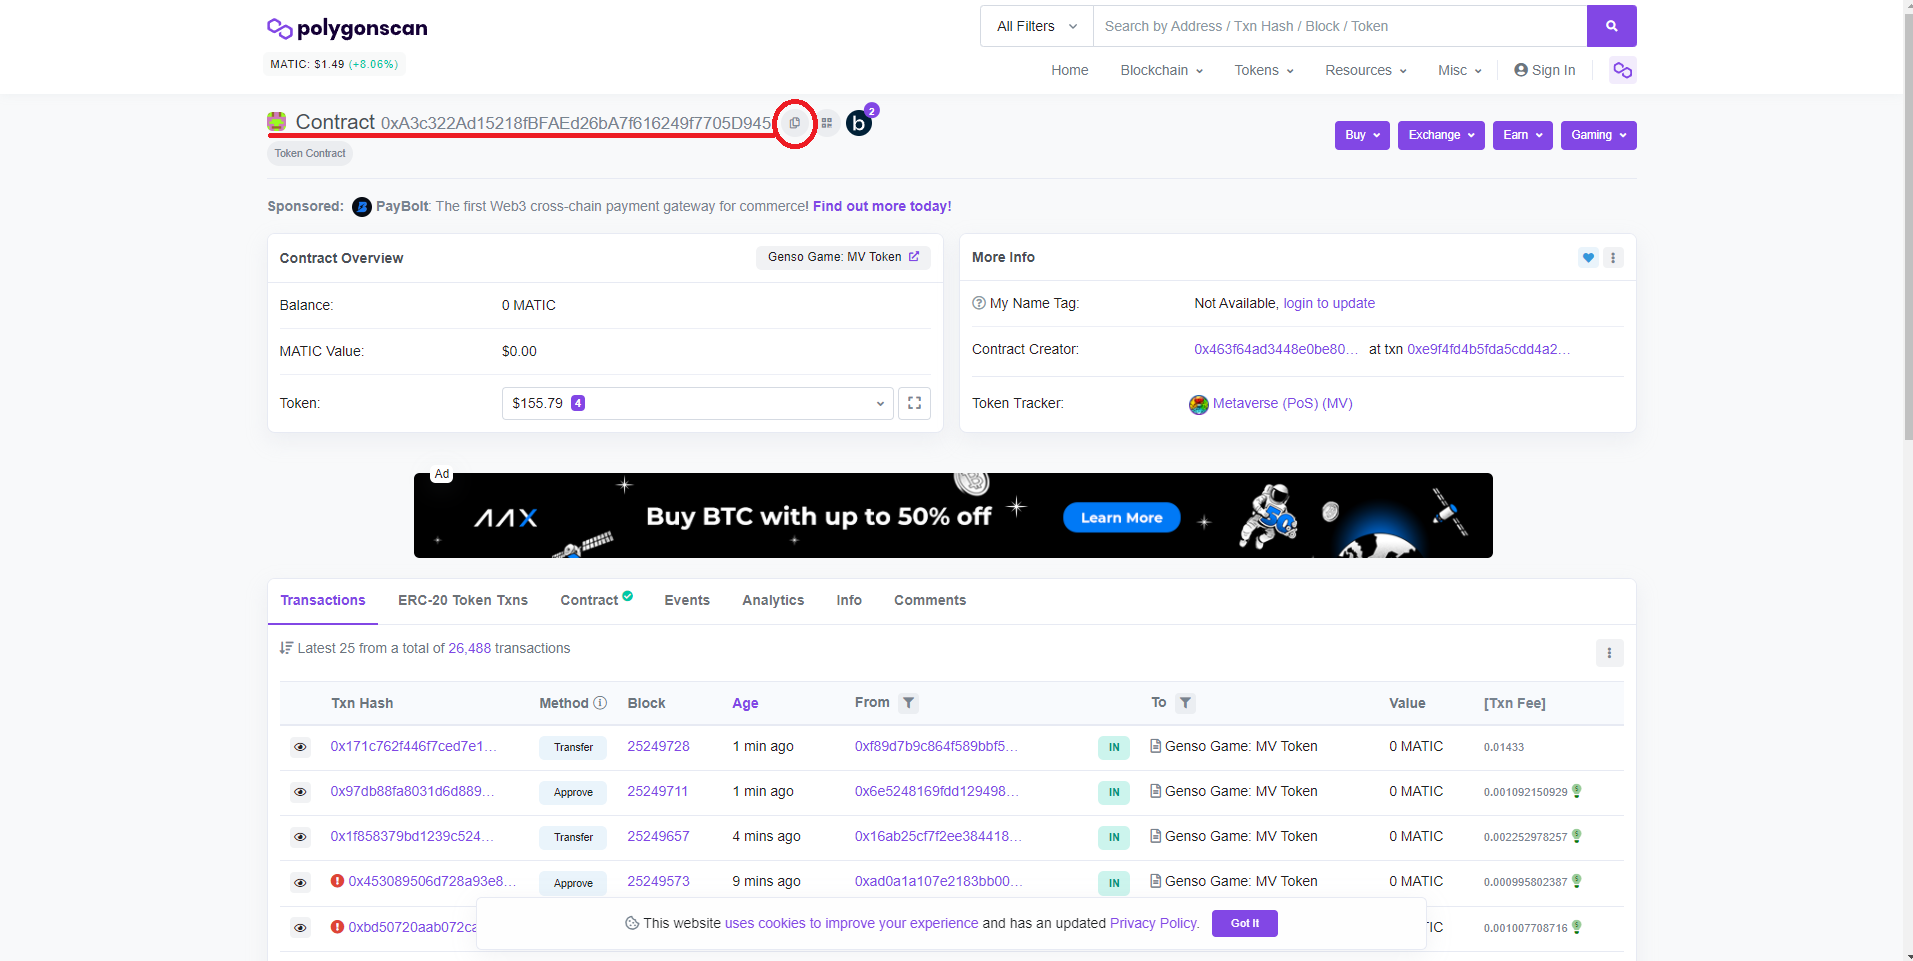
Task: Click the sort icon beside Latest 25
Action: tap(286, 648)
